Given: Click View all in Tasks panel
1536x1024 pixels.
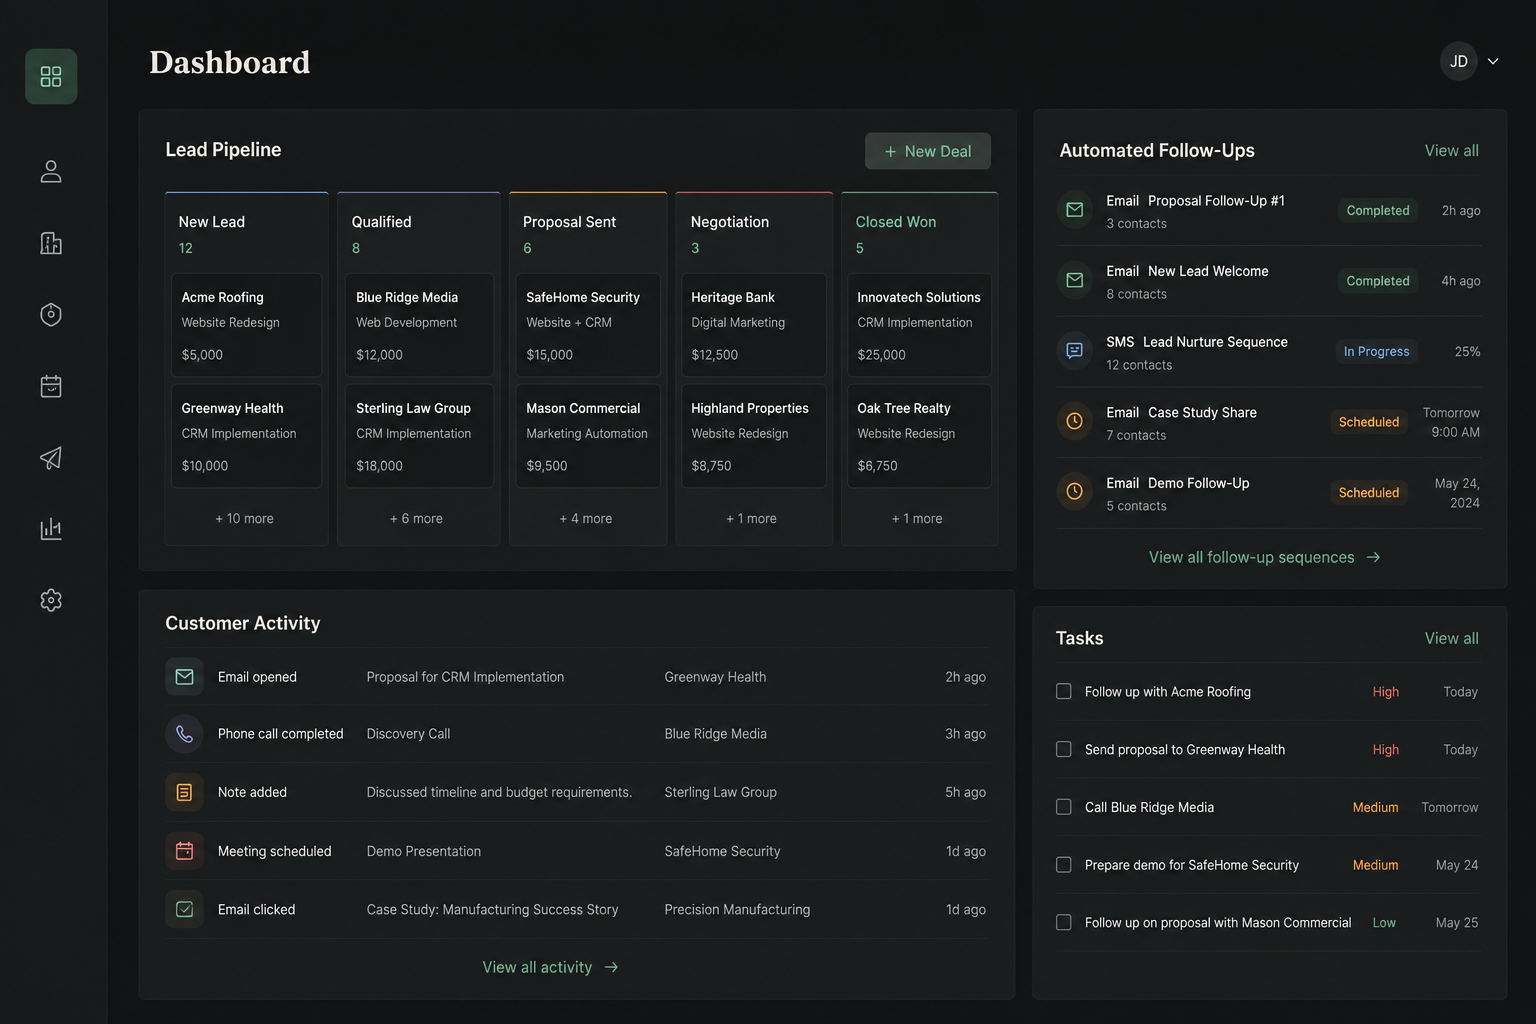Looking at the screenshot, I should pos(1452,638).
